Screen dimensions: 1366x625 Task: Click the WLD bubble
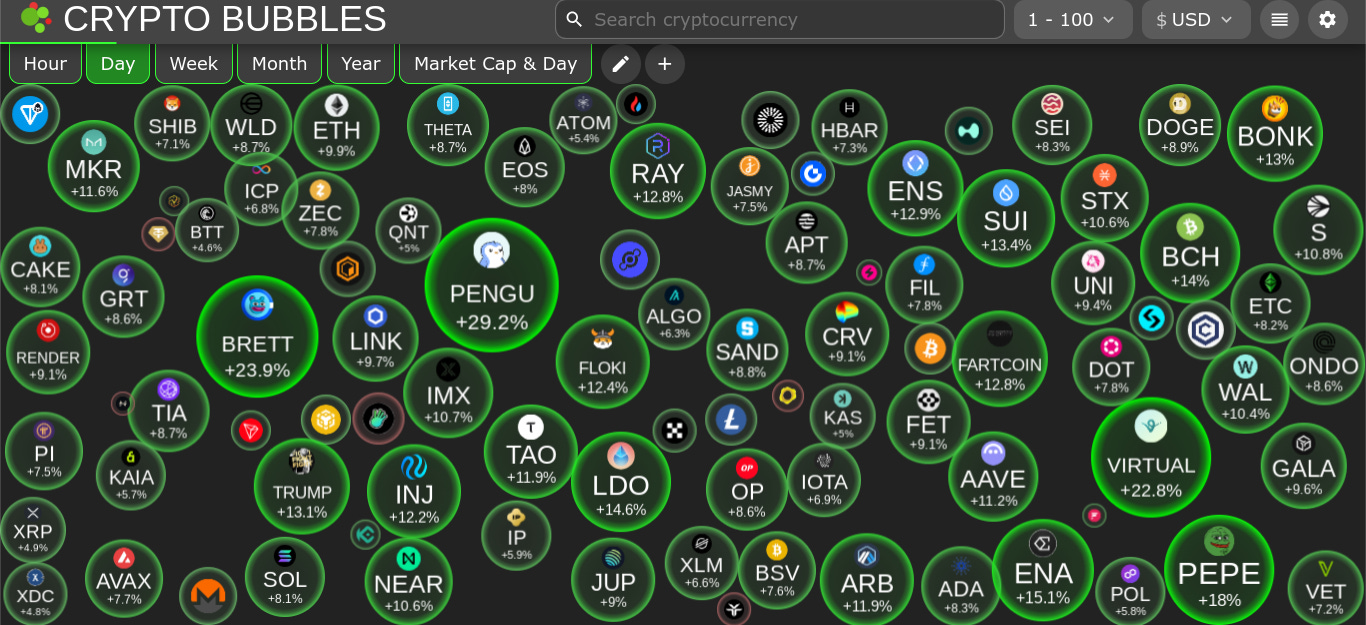251,125
